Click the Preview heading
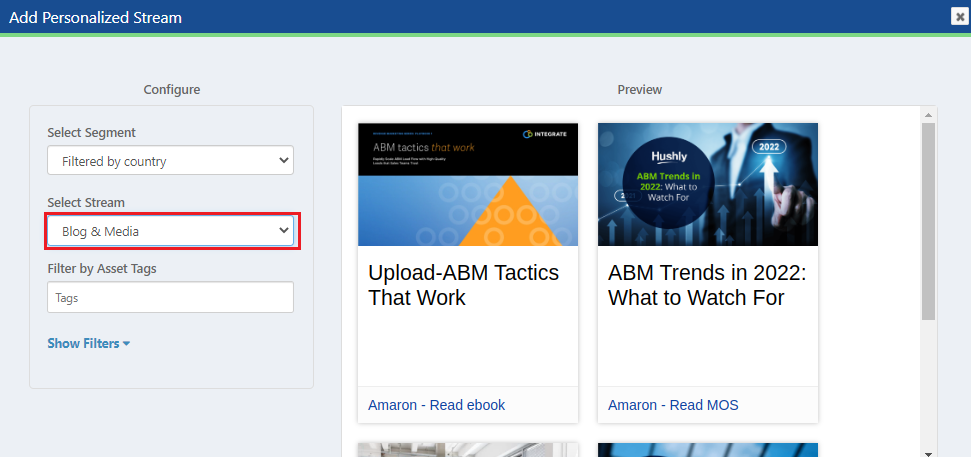Screen dimensions: 971x457 (640, 90)
